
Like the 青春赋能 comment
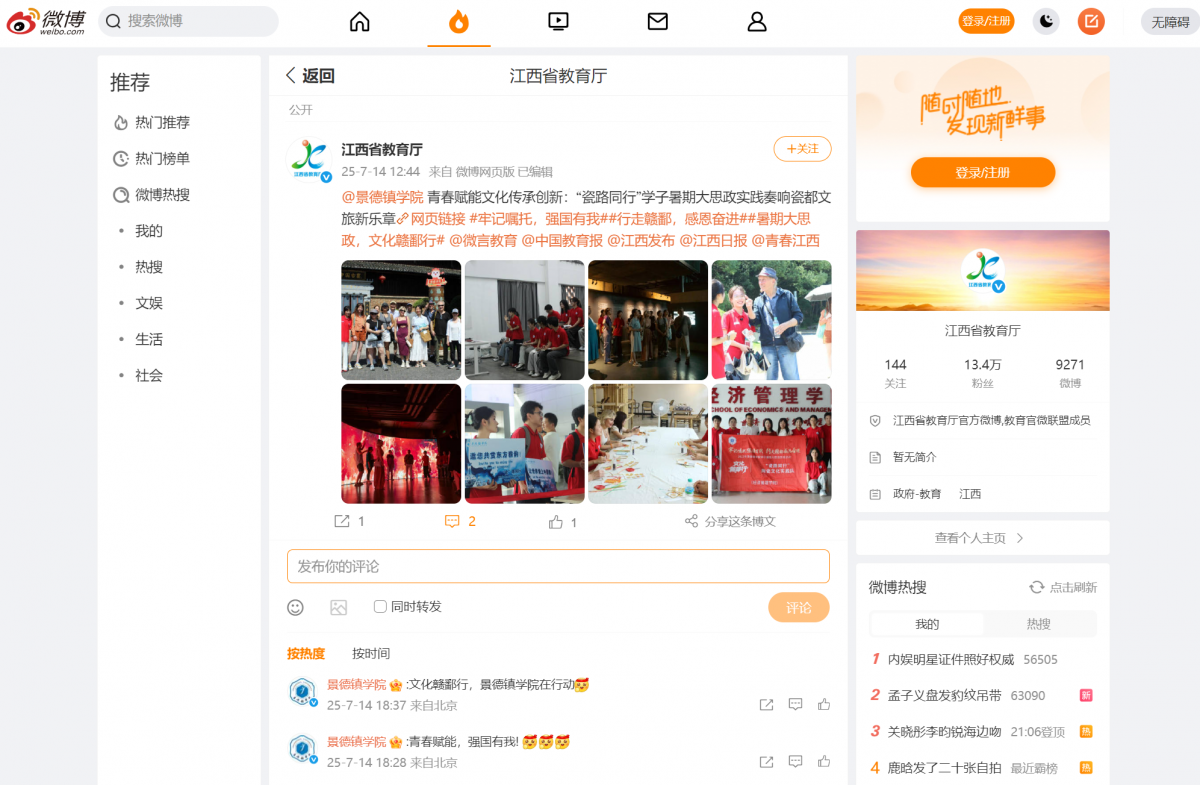click(824, 761)
